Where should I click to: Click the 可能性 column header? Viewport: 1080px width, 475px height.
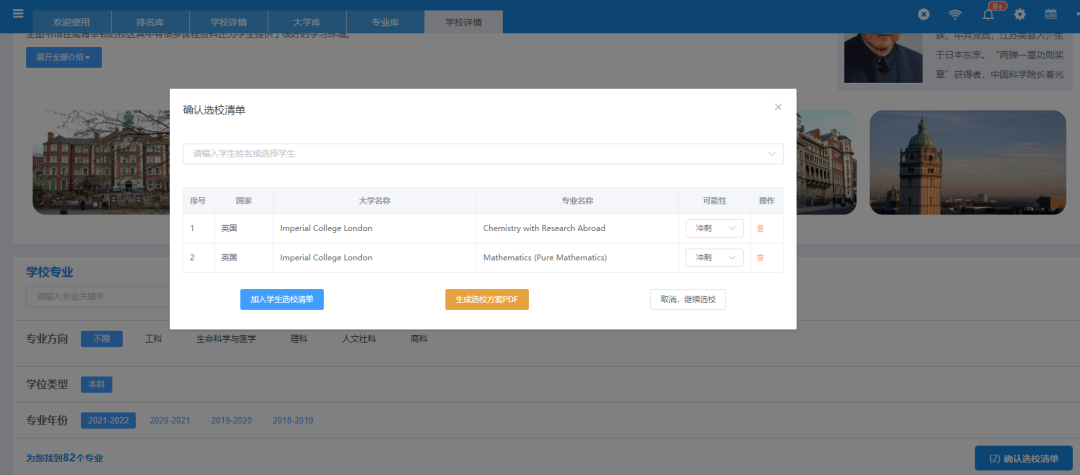point(714,201)
